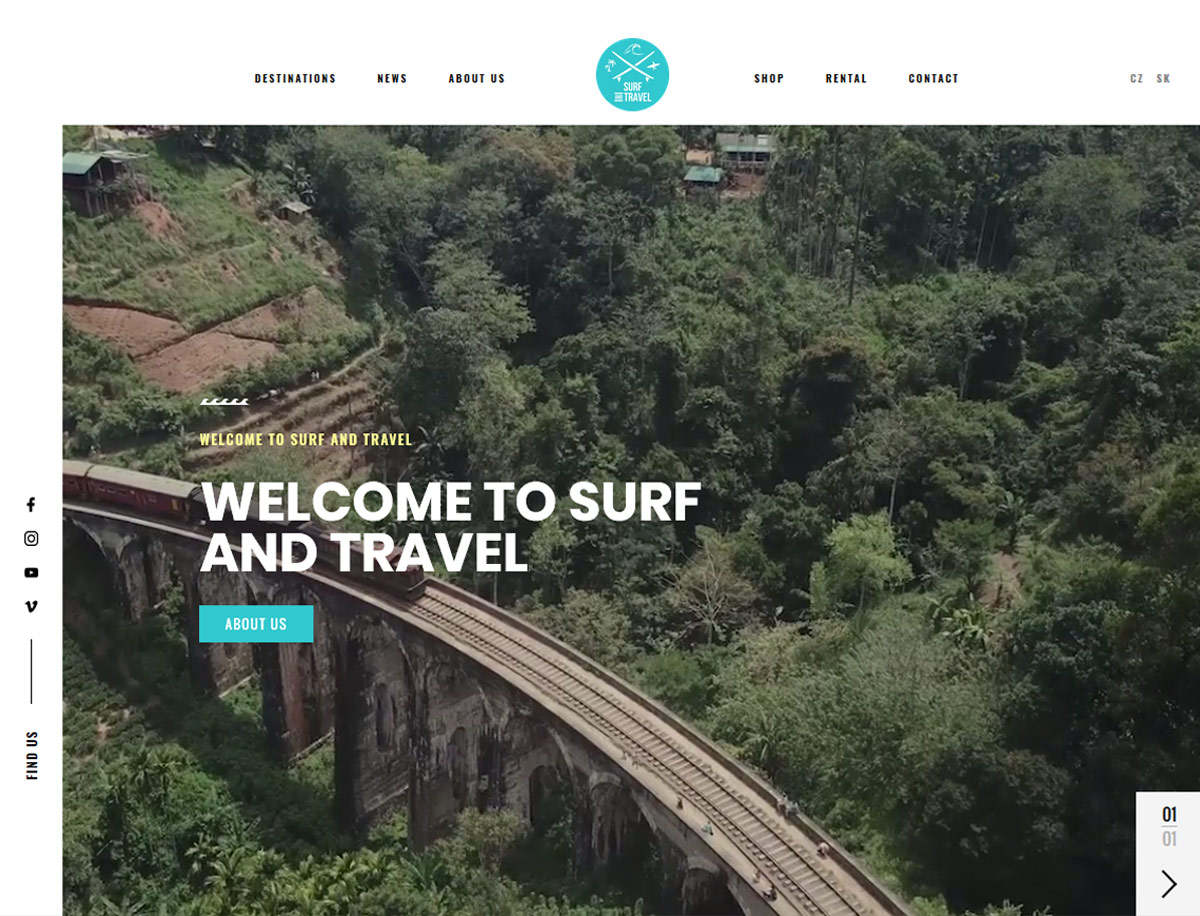The width and height of the screenshot is (1200, 916).
Task: Go to next slide arrow
Action: click(x=1169, y=884)
